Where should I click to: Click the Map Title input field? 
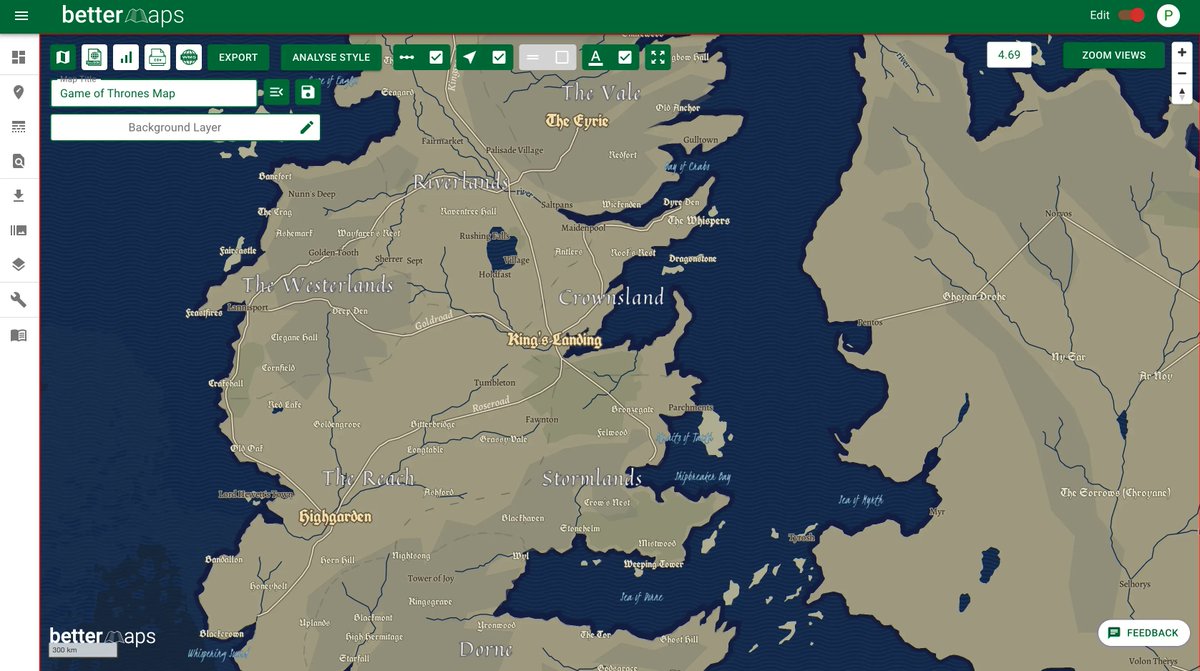[154, 93]
